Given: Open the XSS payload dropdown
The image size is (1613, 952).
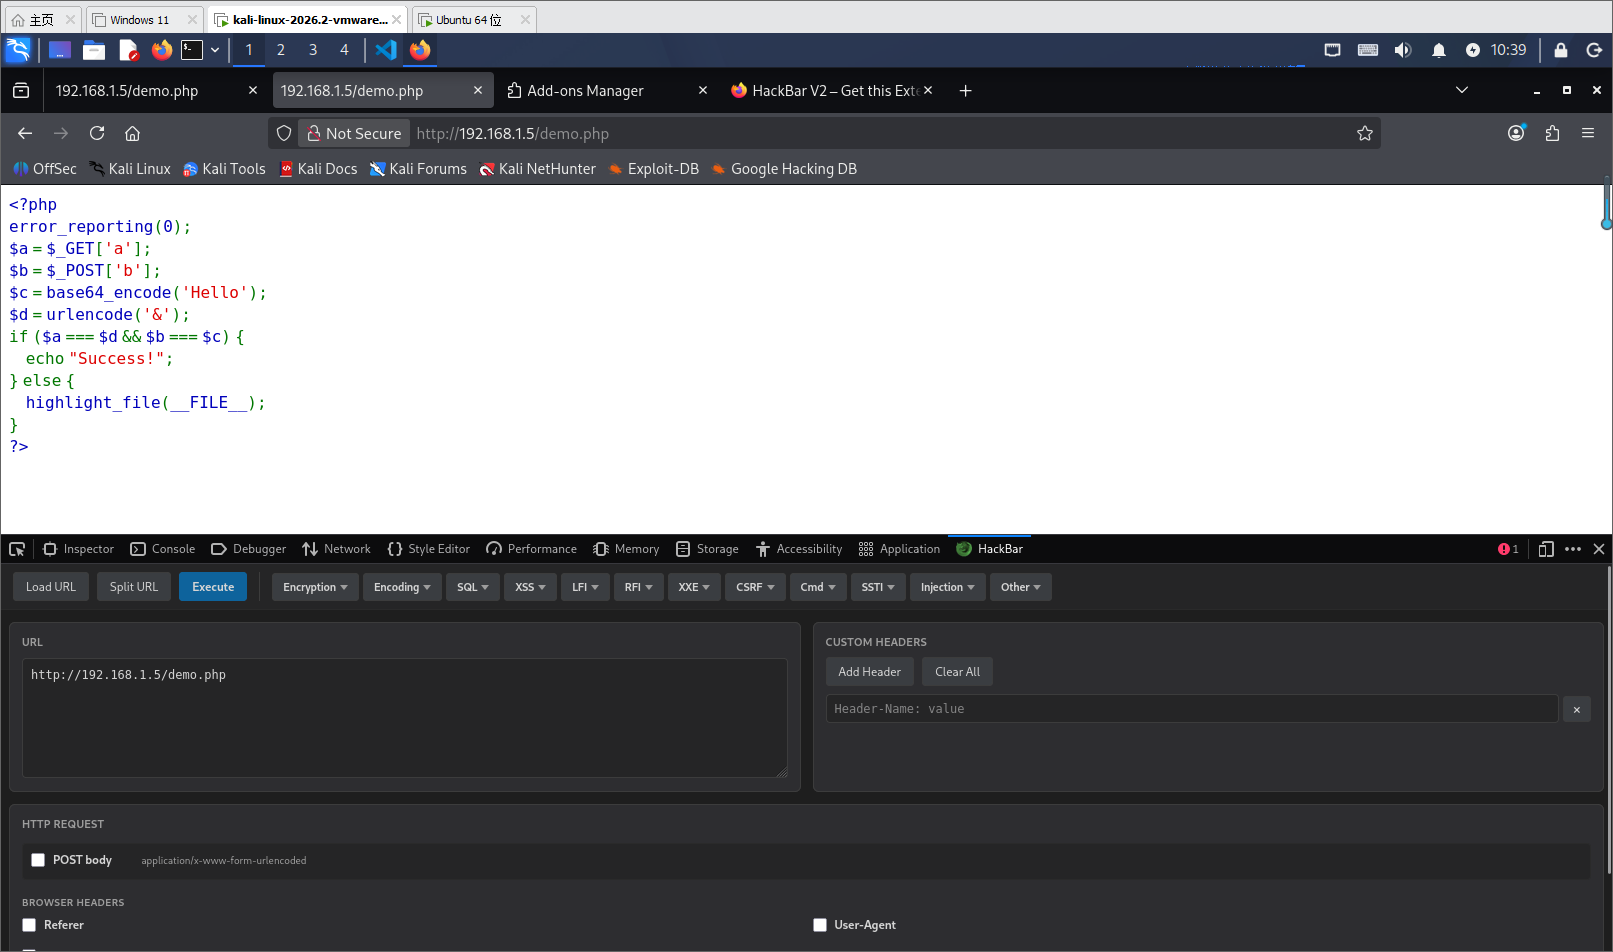Looking at the screenshot, I should click(x=530, y=587).
